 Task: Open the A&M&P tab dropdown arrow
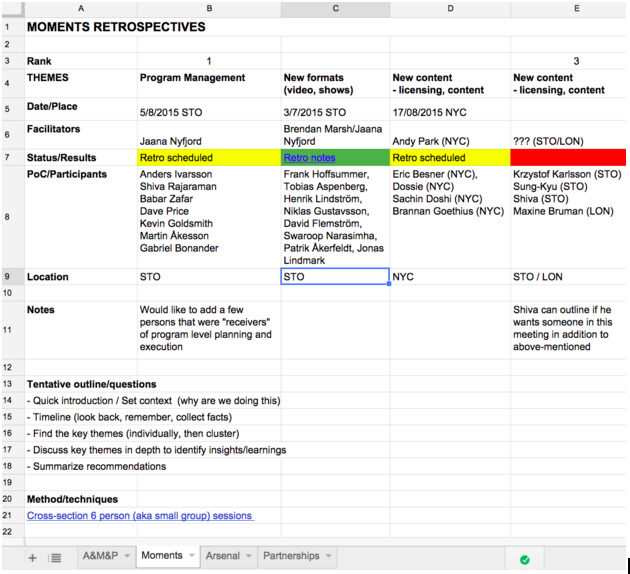pos(127,556)
